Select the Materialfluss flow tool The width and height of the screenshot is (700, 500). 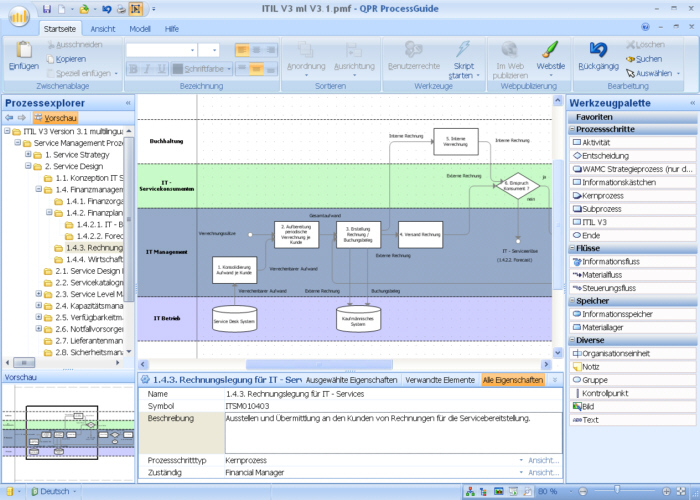pyautogui.click(x=632, y=275)
